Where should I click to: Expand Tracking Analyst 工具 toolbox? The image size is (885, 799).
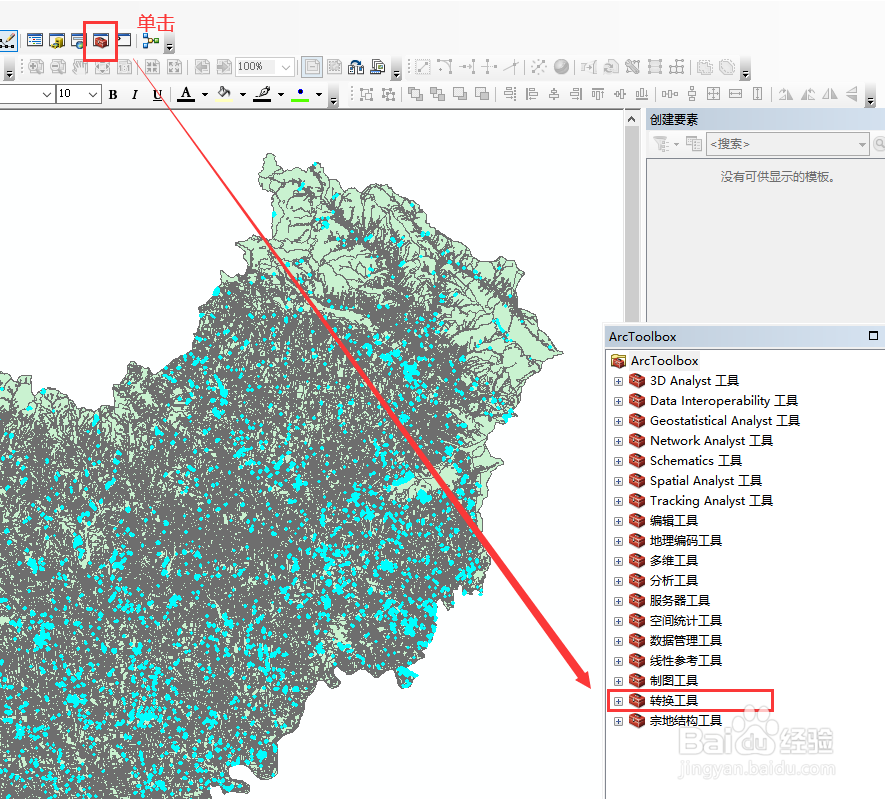[x=618, y=502]
